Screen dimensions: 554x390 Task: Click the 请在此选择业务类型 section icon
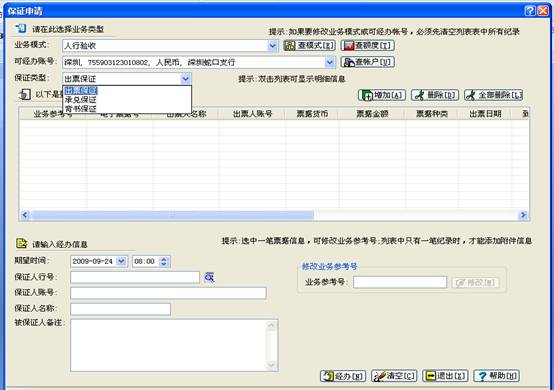(x=21, y=28)
